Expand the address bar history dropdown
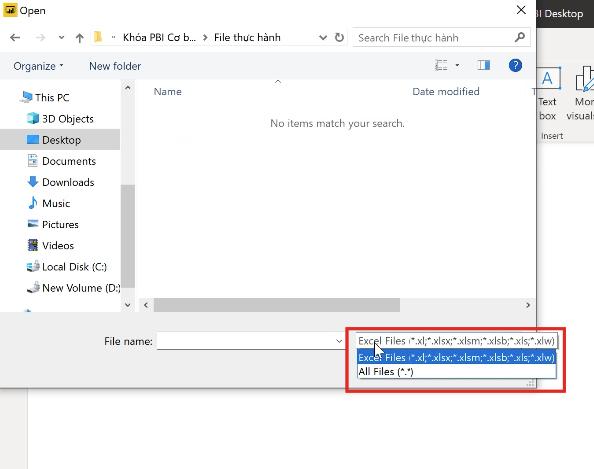Screen dimensions: 594x469 pos(322,38)
